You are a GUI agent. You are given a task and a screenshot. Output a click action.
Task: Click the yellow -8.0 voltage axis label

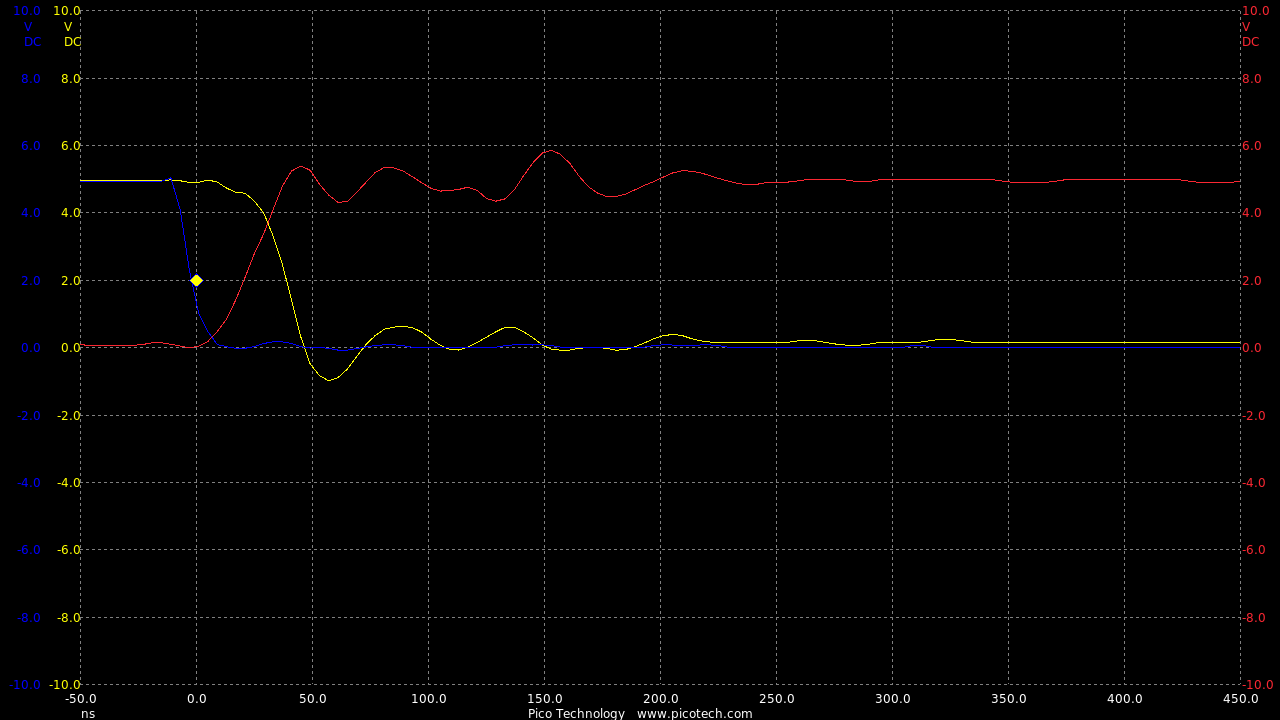pos(68,617)
